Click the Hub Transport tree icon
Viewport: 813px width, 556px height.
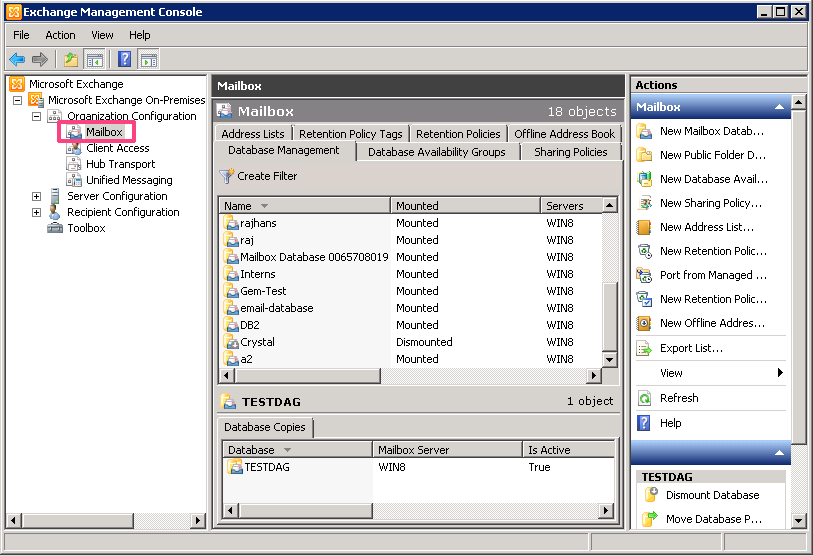coord(74,164)
